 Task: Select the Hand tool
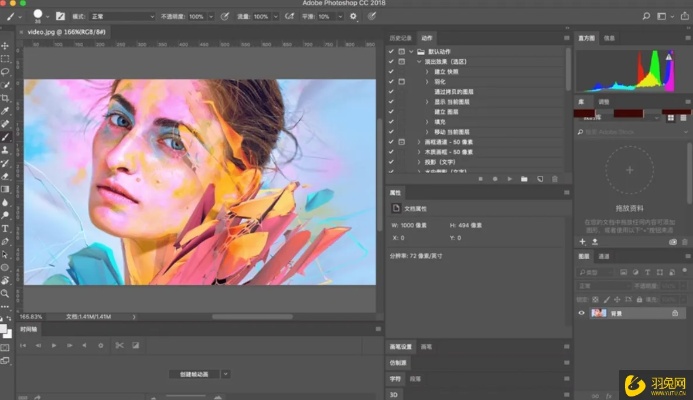[x=5, y=280]
